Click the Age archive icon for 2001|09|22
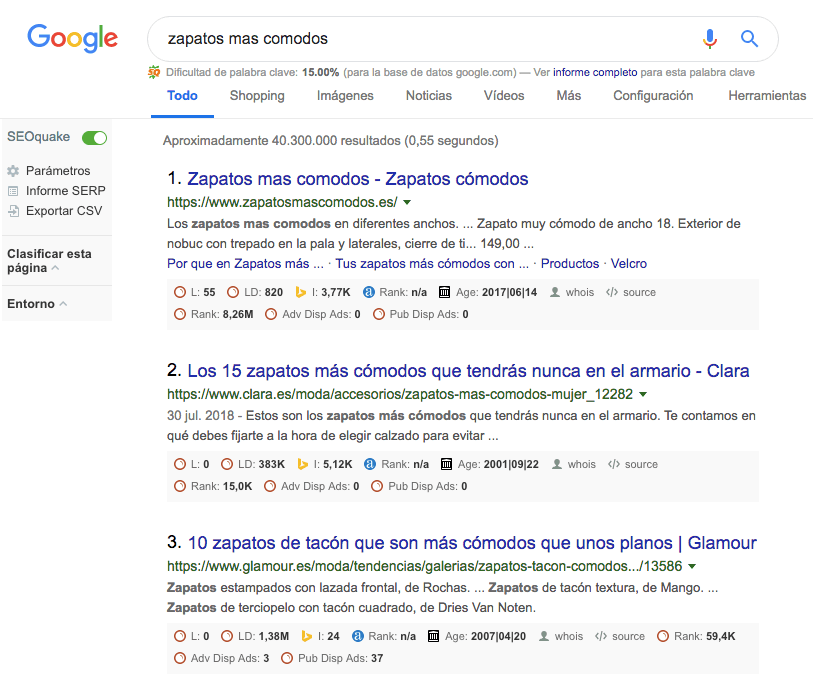 [x=446, y=464]
